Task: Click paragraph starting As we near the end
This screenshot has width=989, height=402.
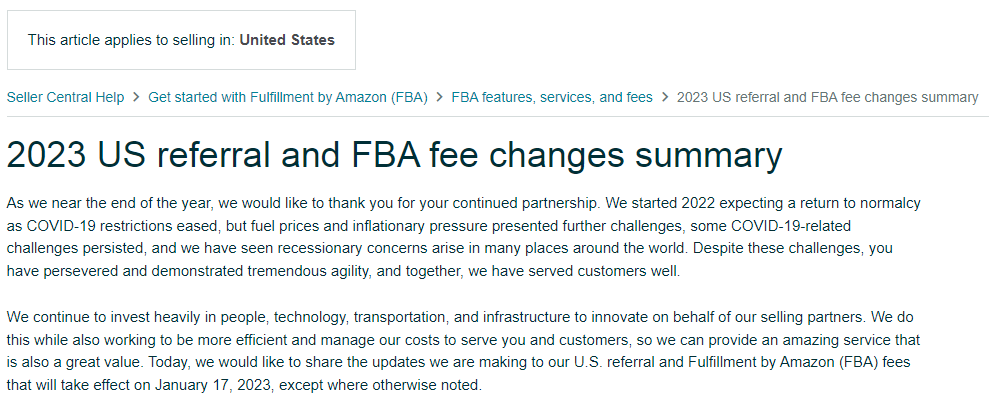Action: click(463, 236)
